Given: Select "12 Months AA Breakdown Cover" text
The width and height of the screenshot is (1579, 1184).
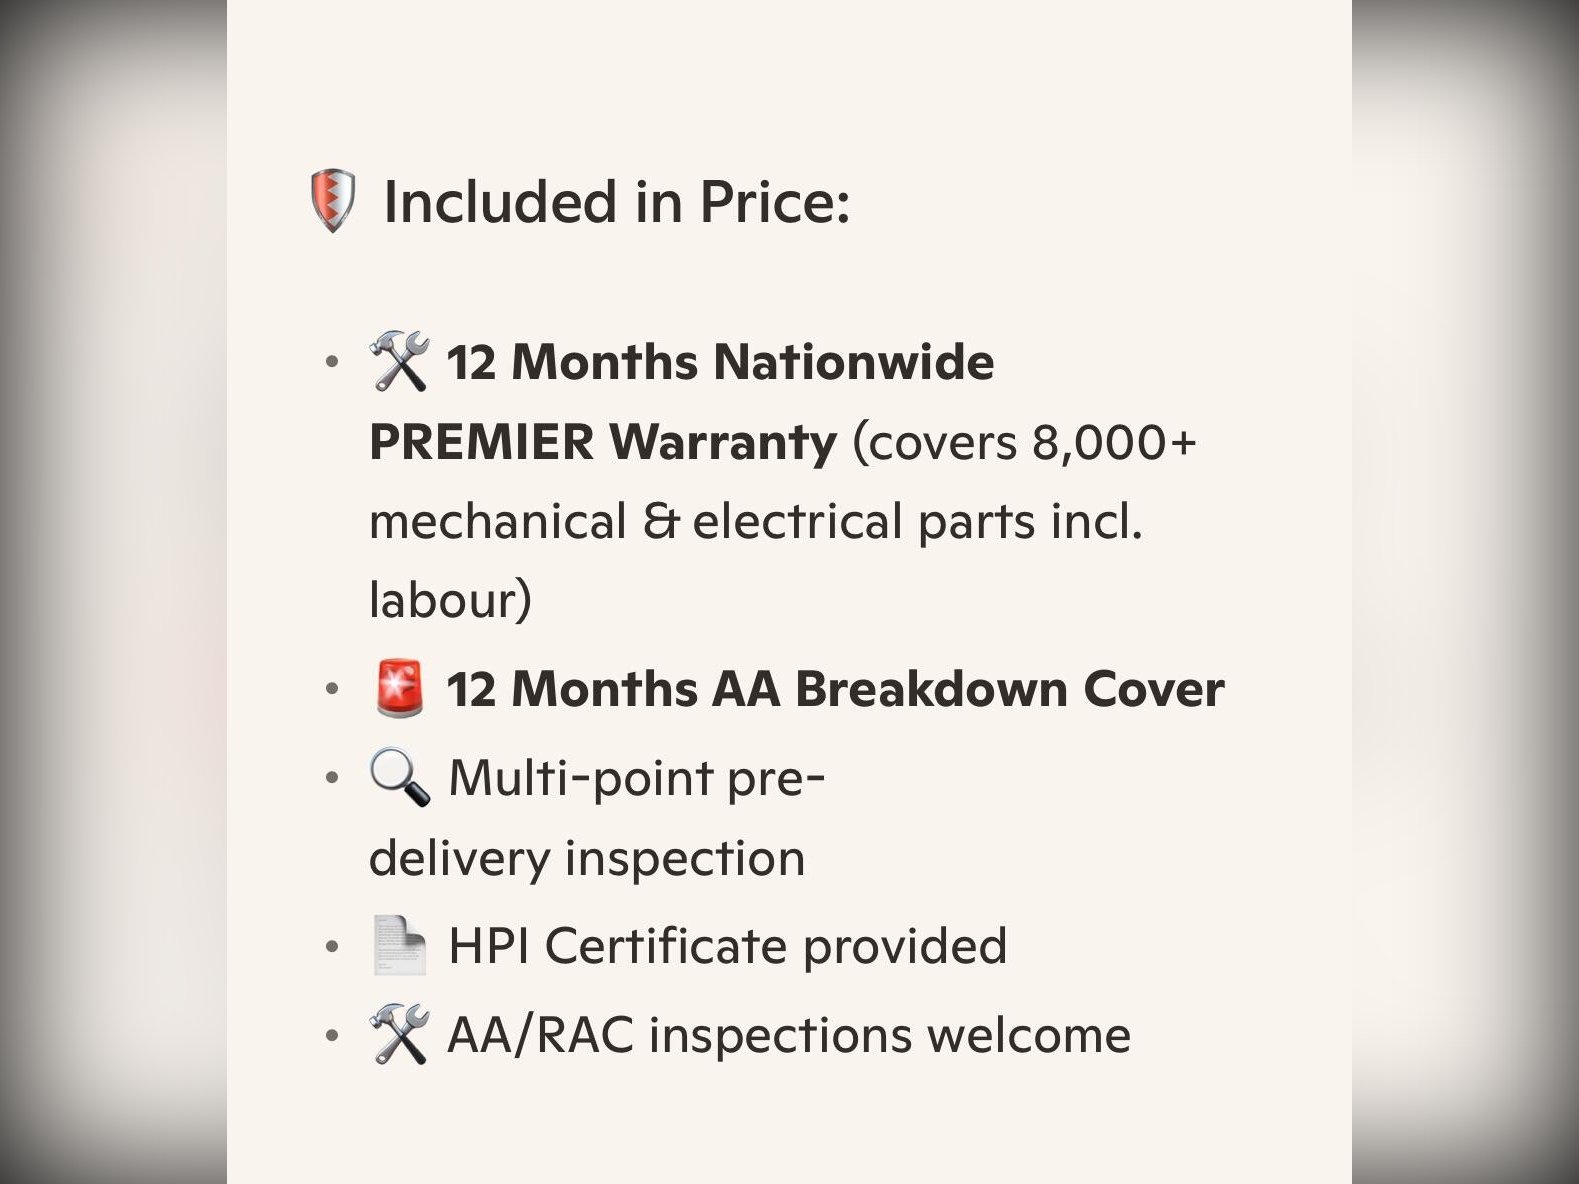Looking at the screenshot, I should click(x=835, y=689).
